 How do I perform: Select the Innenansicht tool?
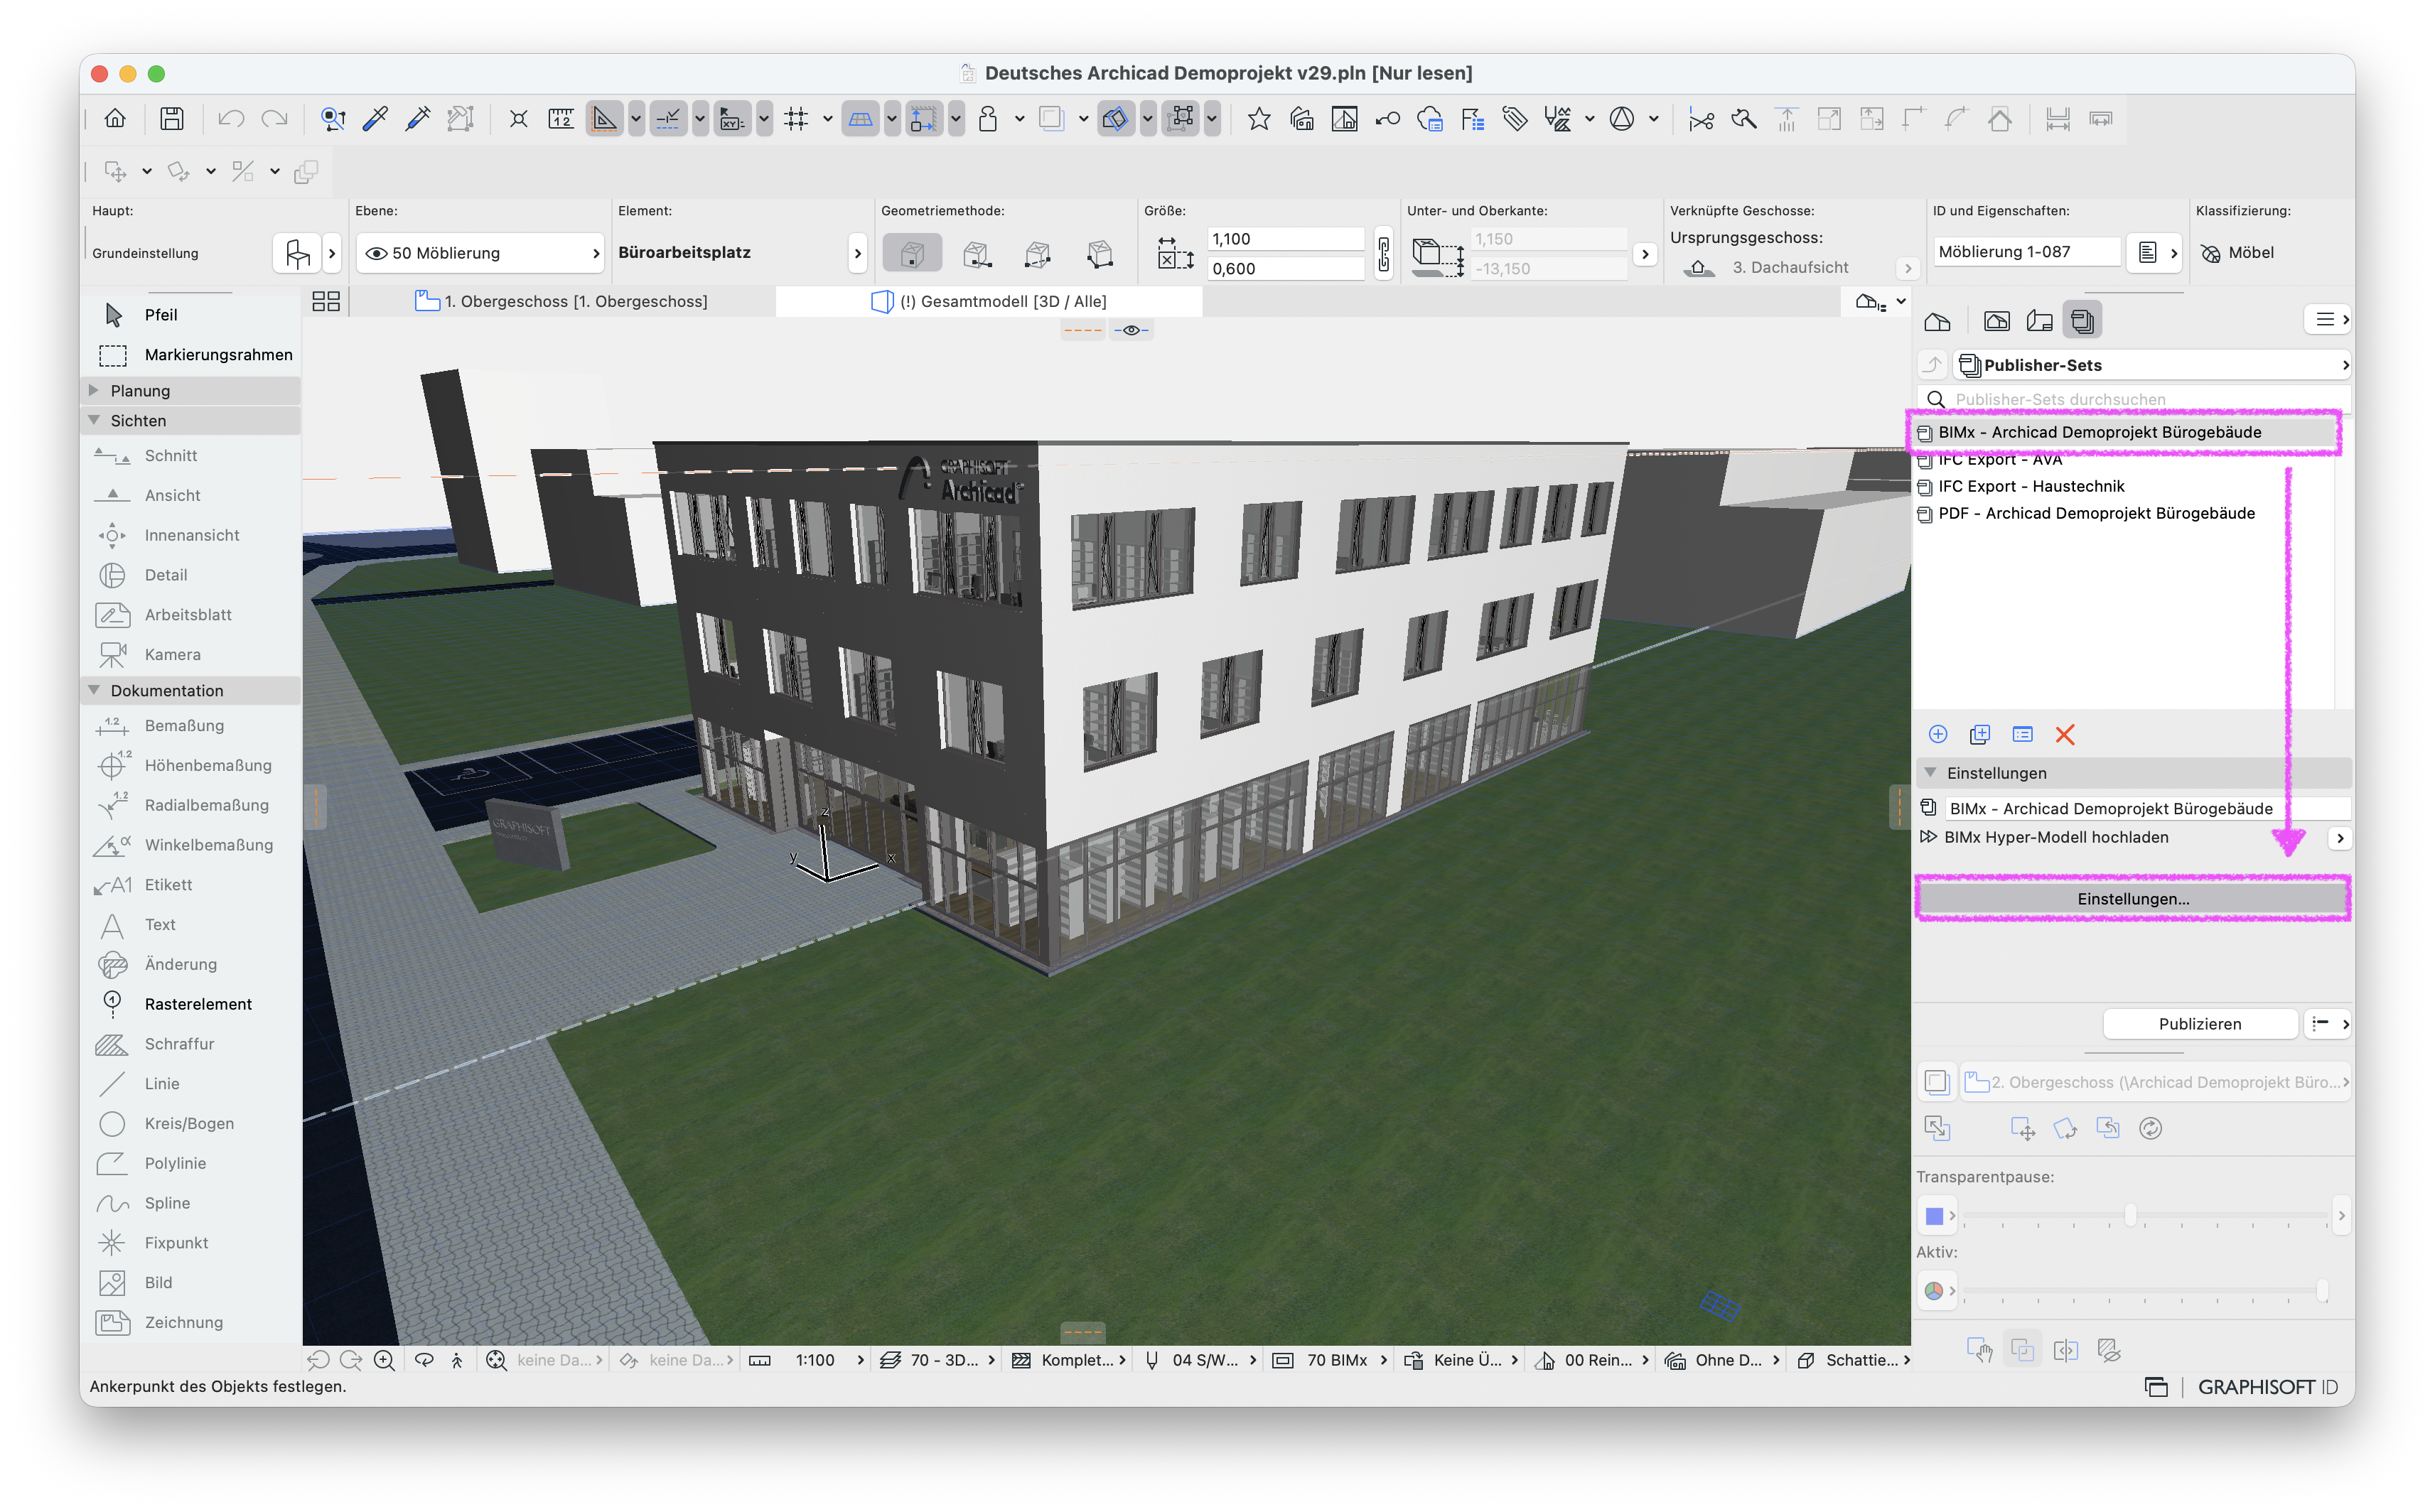(x=190, y=535)
